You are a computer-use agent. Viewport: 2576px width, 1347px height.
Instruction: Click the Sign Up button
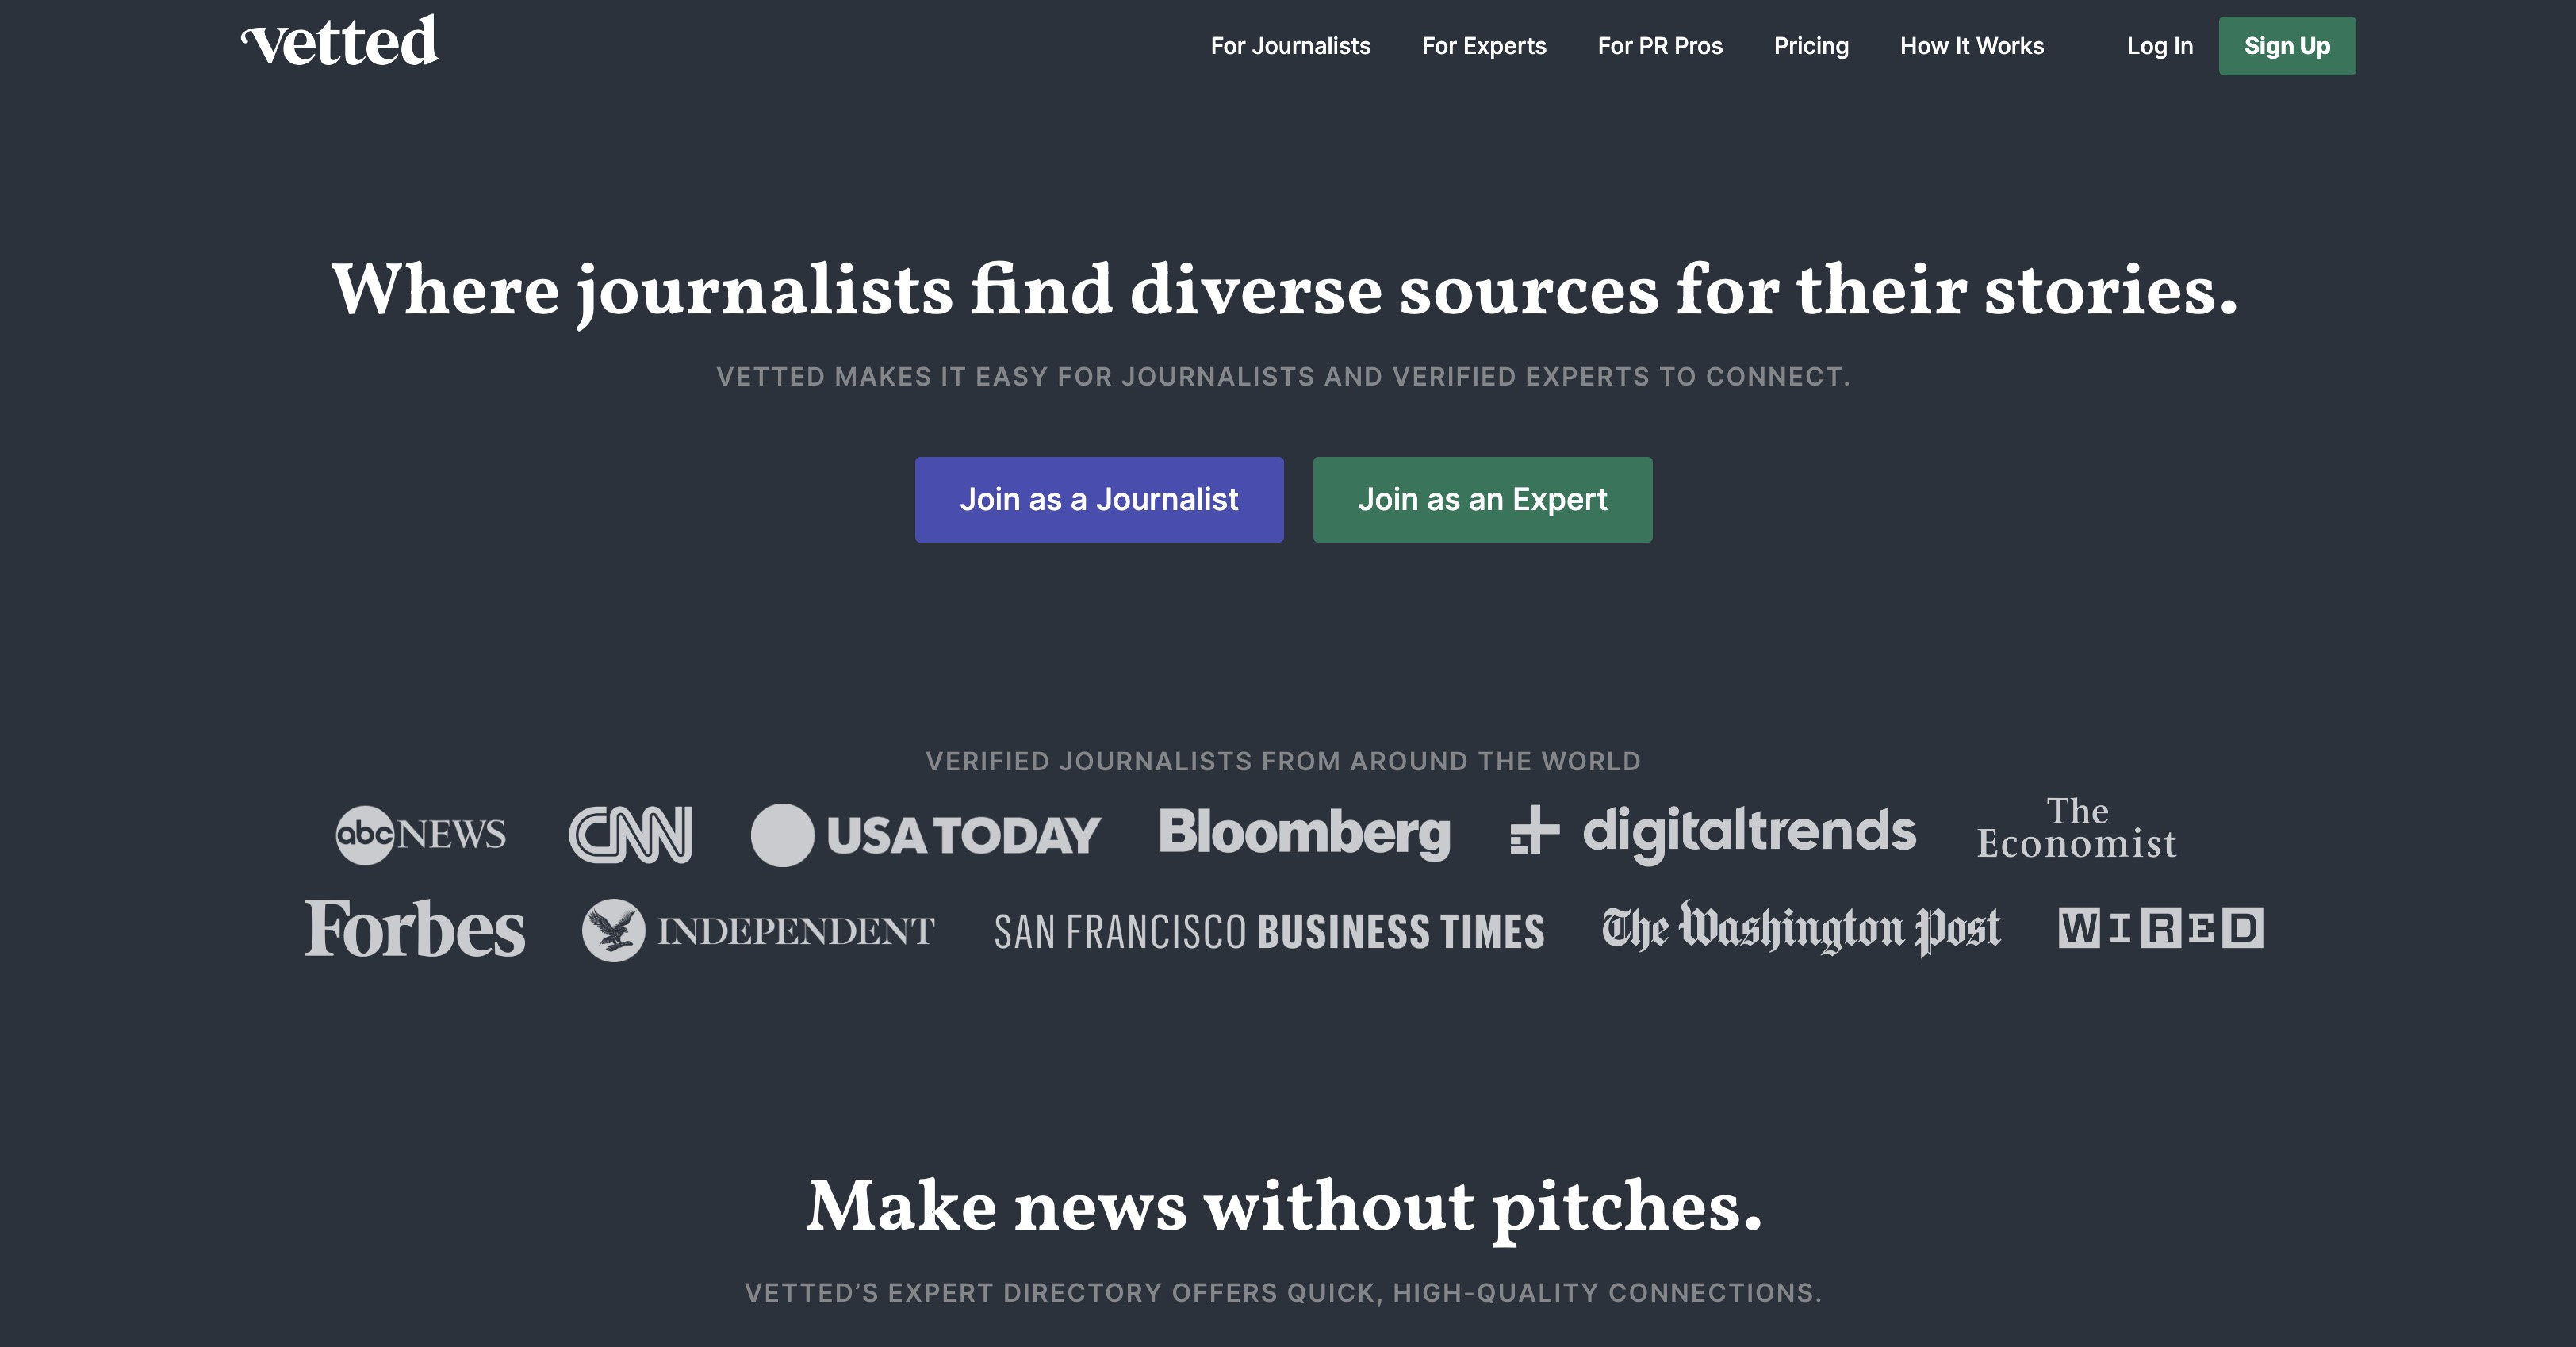coord(2288,46)
